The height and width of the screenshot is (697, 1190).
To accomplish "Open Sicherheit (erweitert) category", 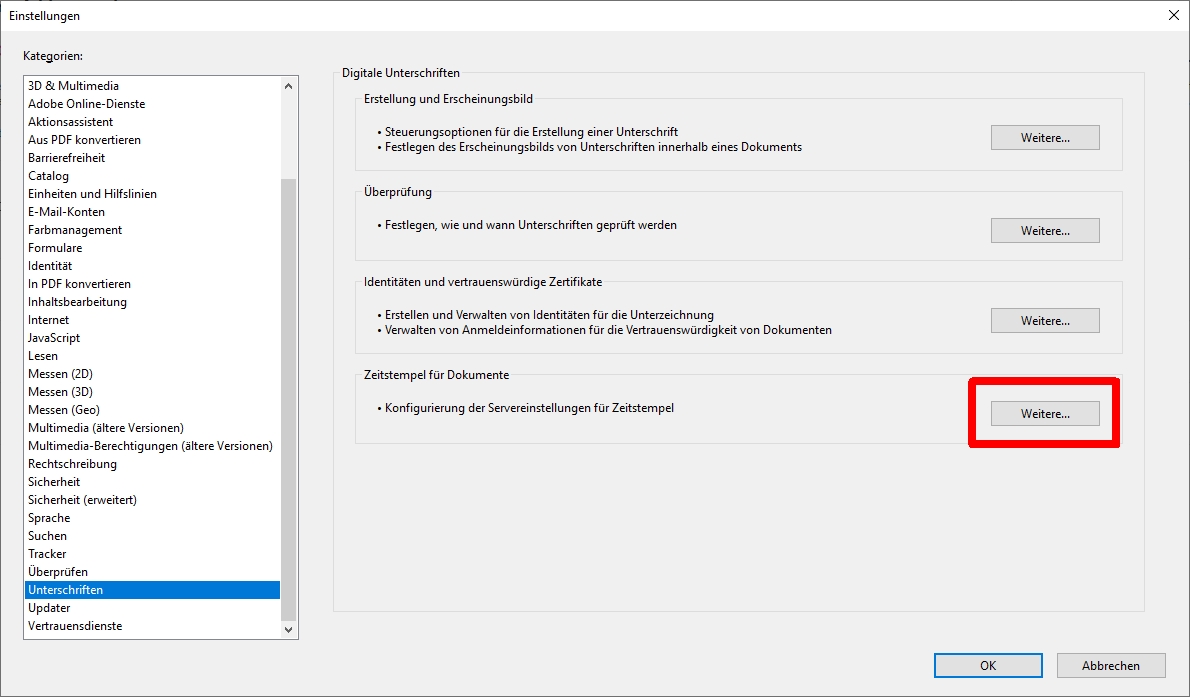I will coord(82,500).
